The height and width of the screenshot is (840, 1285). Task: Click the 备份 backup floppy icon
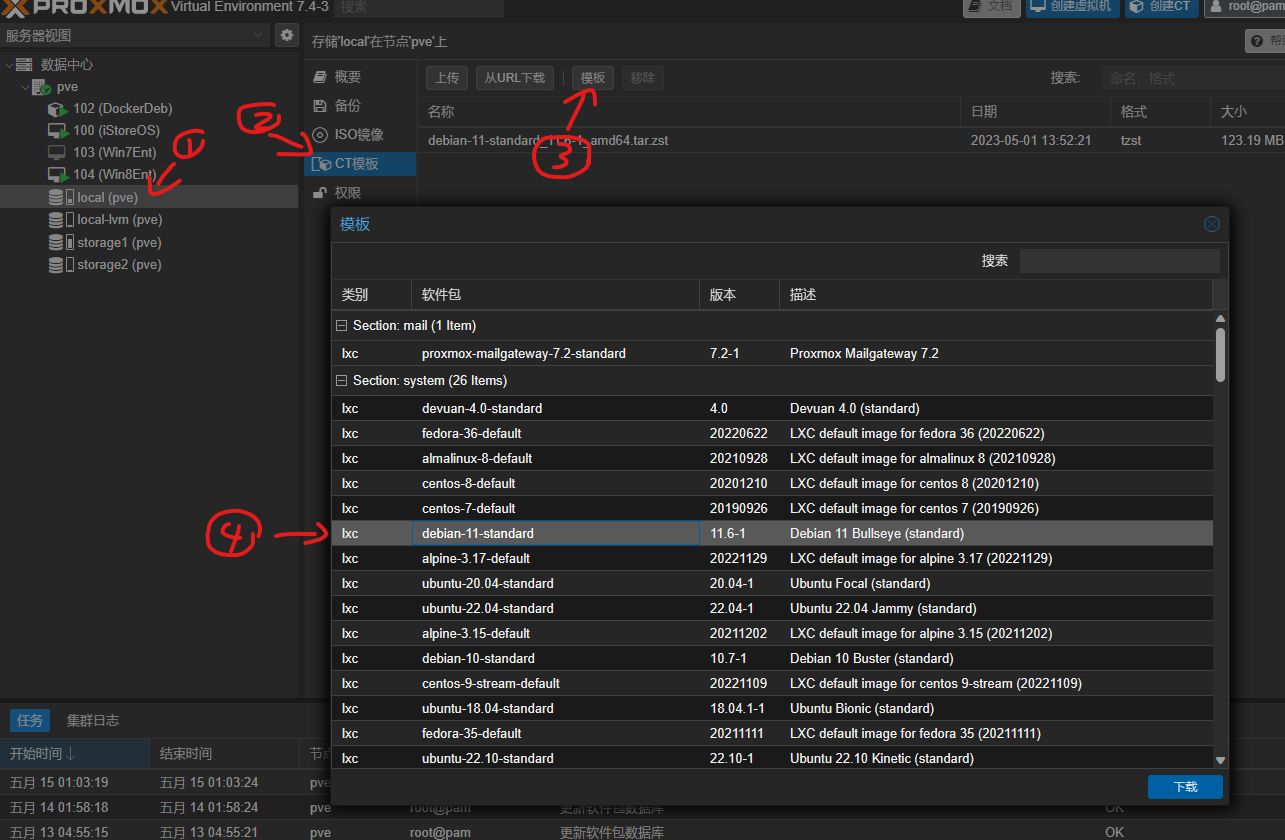click(320, 105)
